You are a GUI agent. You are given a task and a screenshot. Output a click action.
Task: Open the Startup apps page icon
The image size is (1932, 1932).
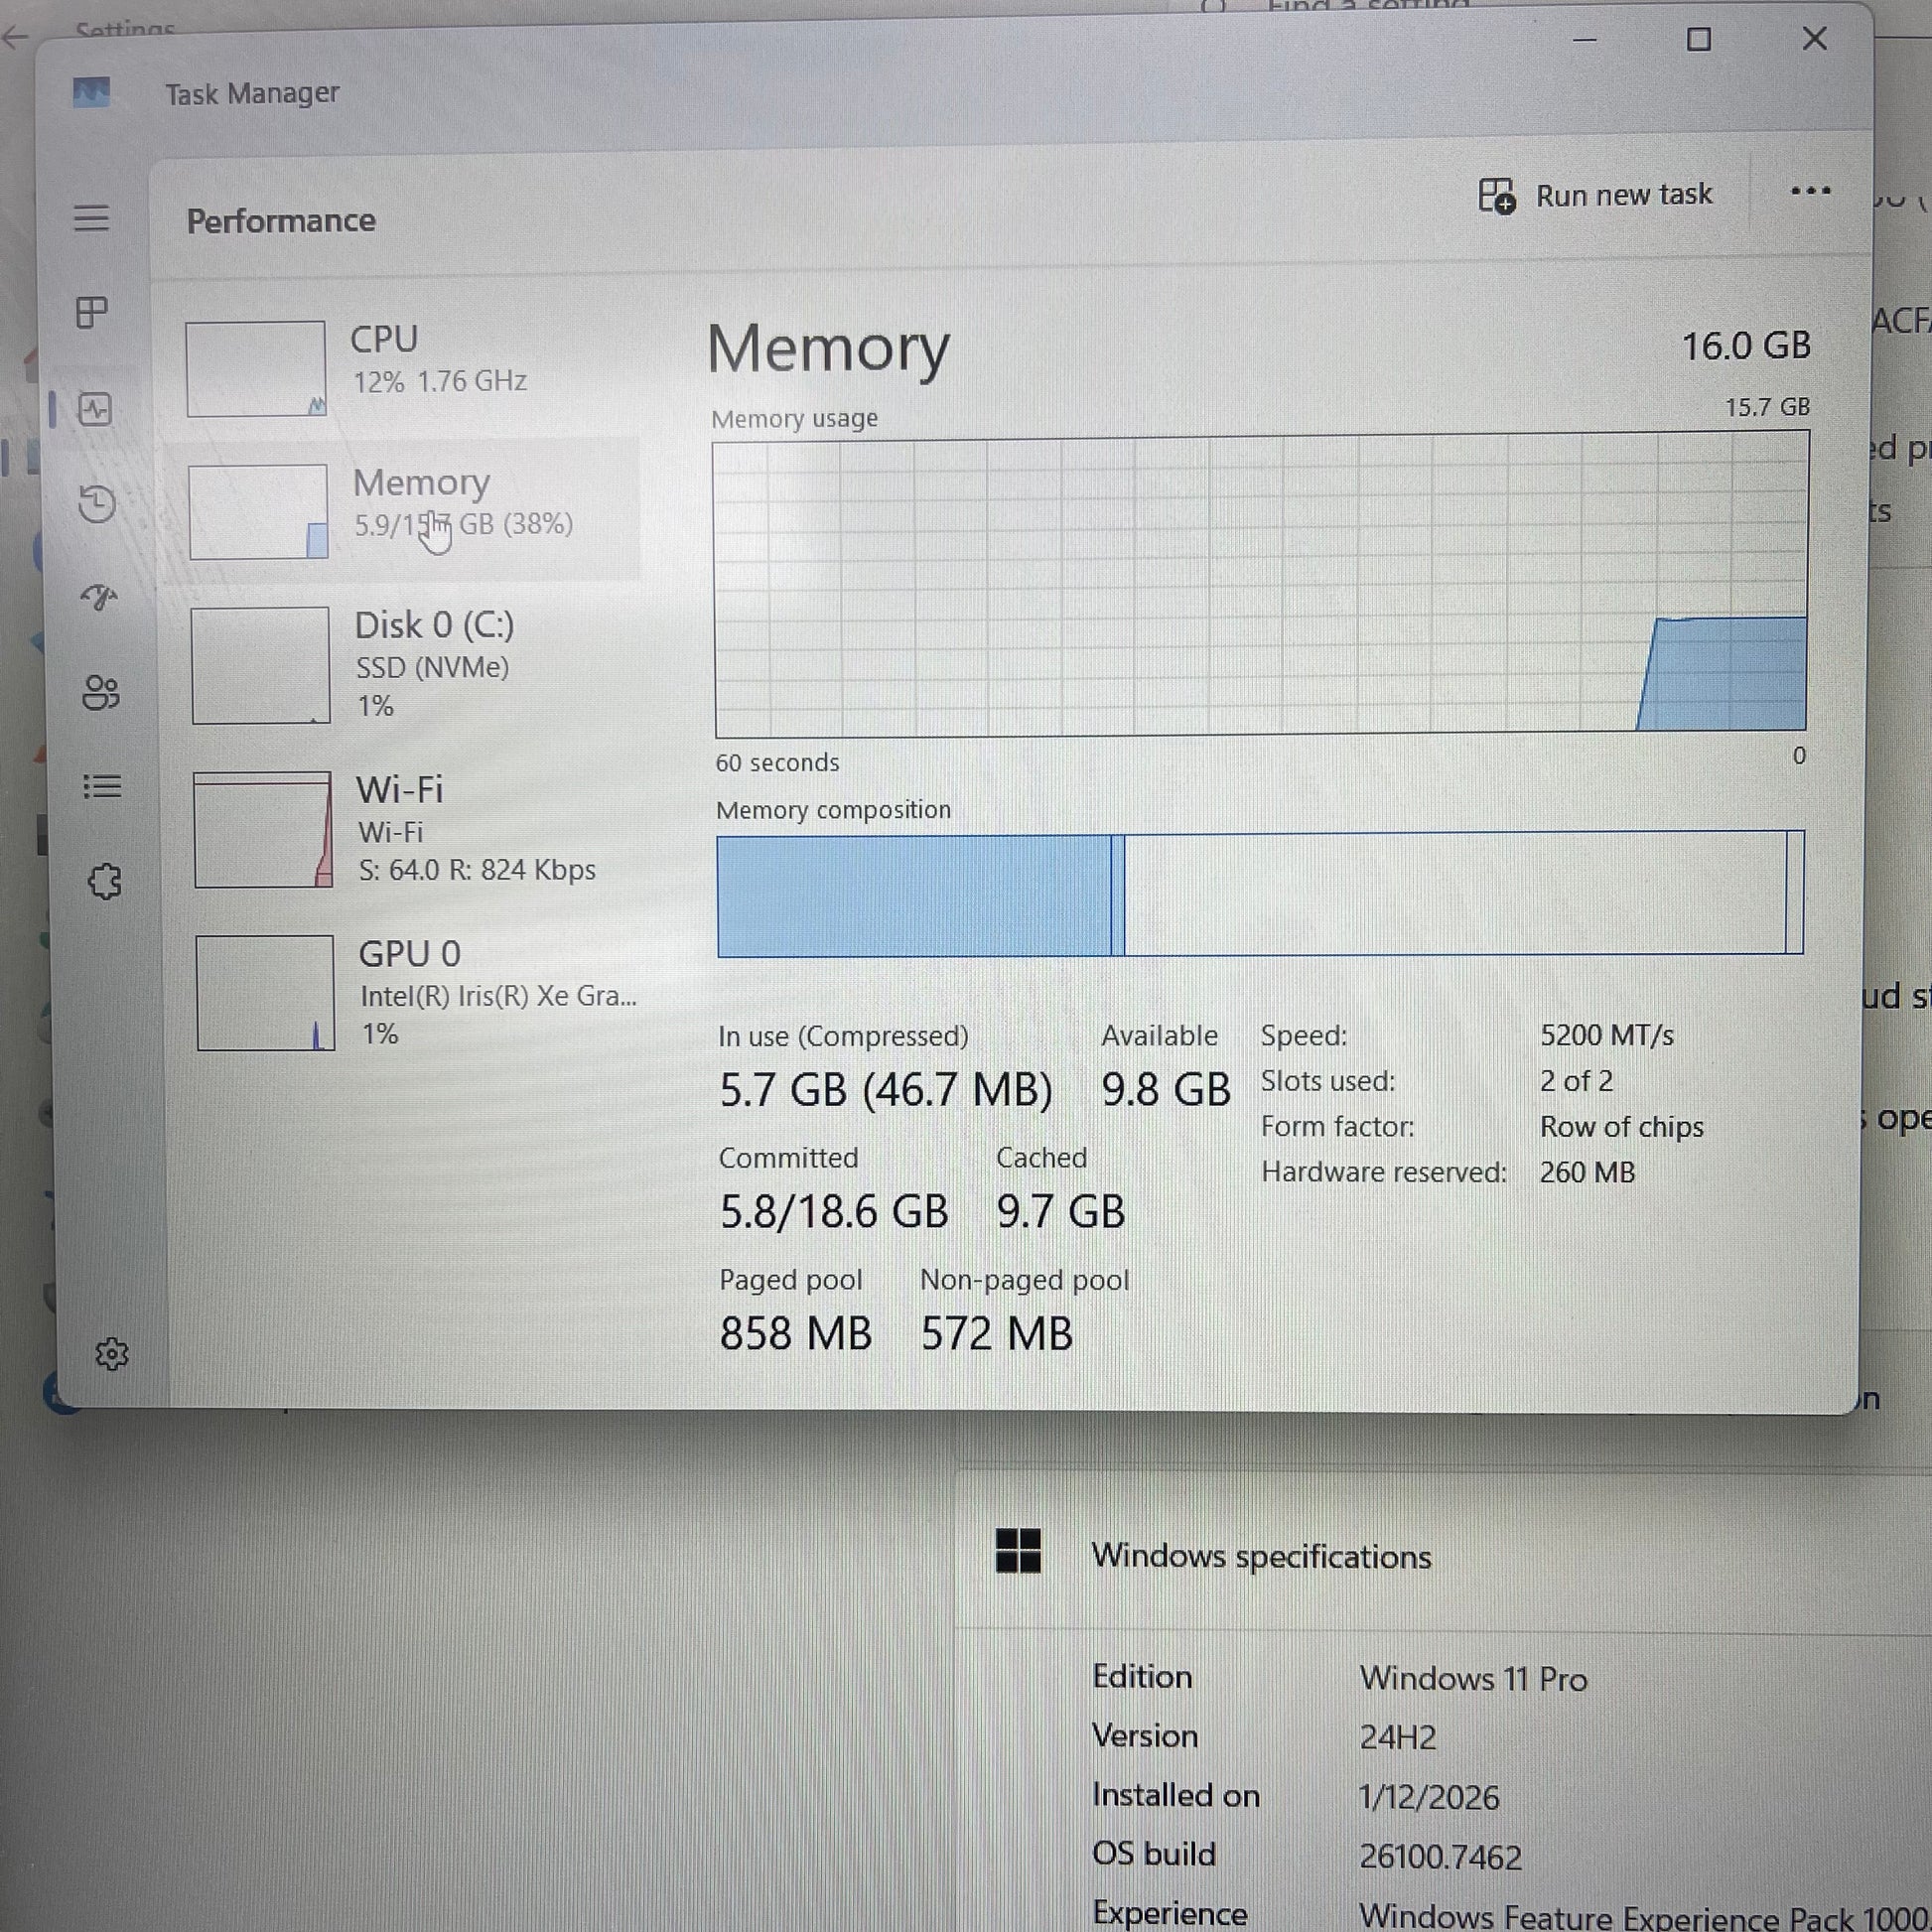(x=99, y=597)
